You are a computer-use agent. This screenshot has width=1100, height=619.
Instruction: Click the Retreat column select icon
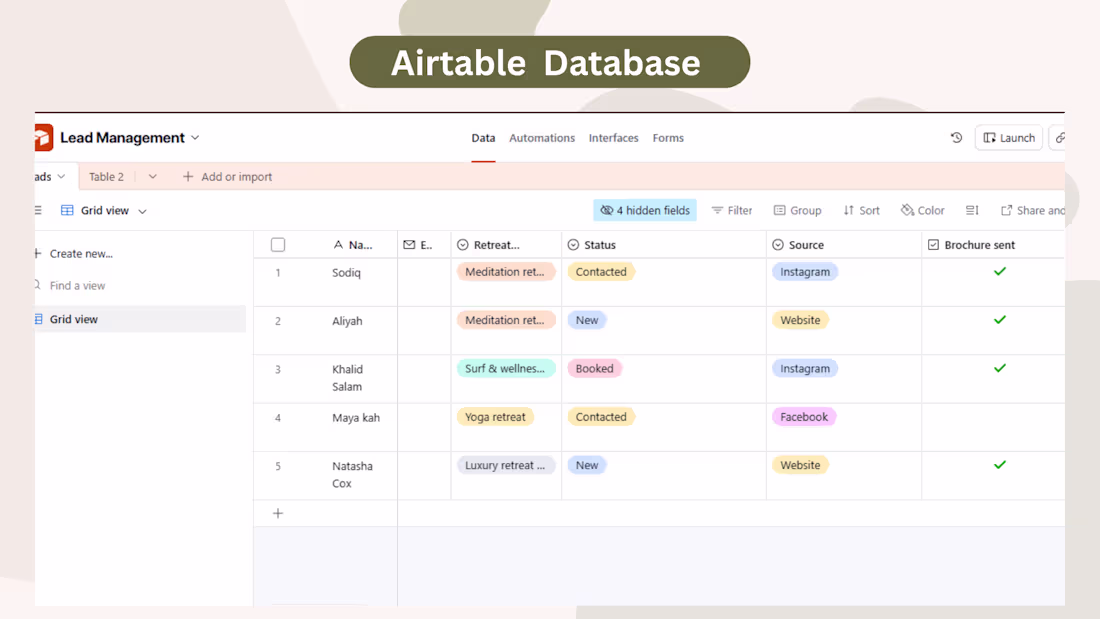pos(462,245)
